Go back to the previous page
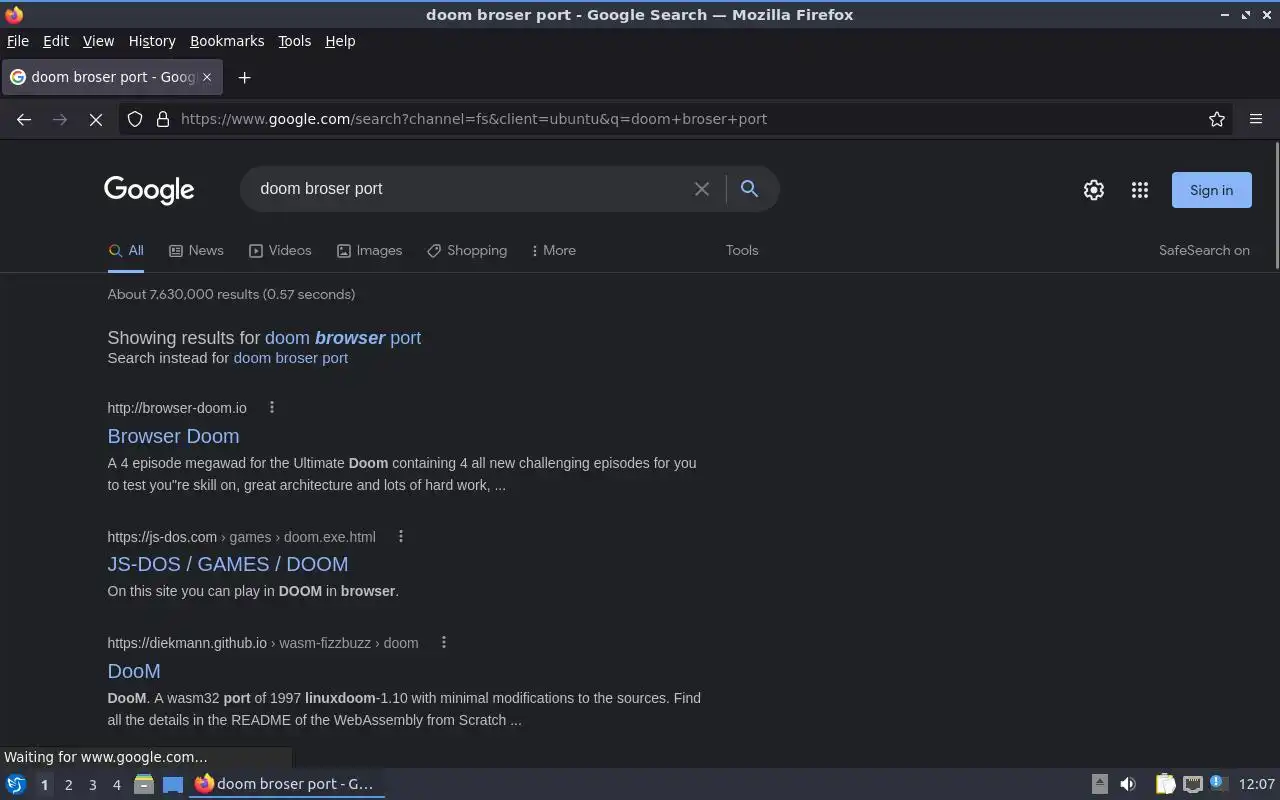This screenshot has width=1280, height=800. [x=24, y=119]
